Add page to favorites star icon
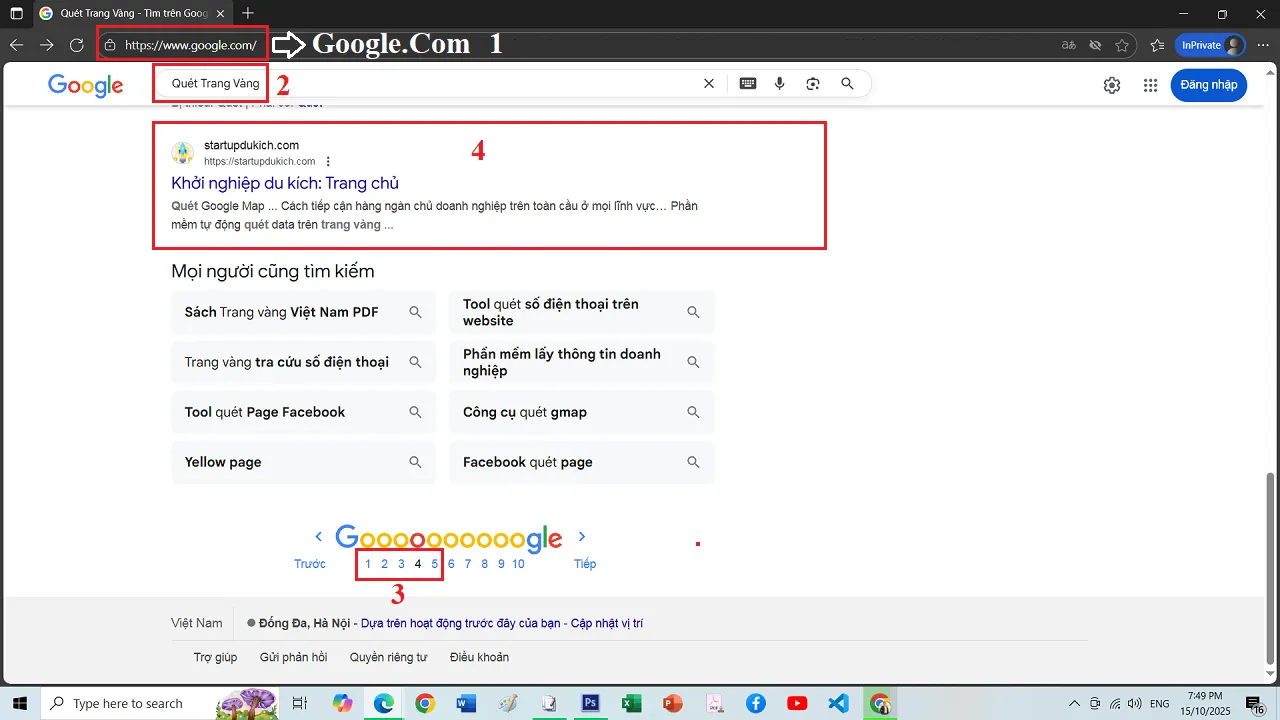This screenshot has width=1280, height=720. (1122, 45)
